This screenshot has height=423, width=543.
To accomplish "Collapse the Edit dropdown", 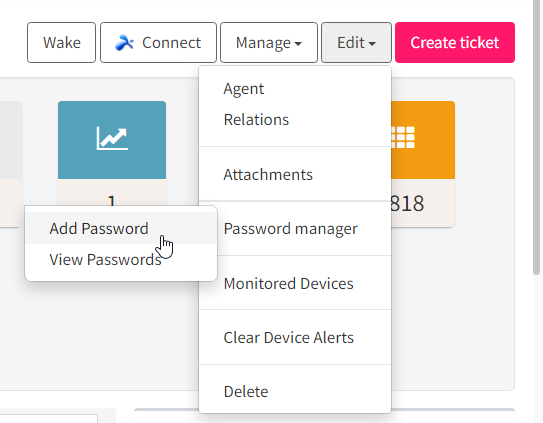I will point(356,43).
